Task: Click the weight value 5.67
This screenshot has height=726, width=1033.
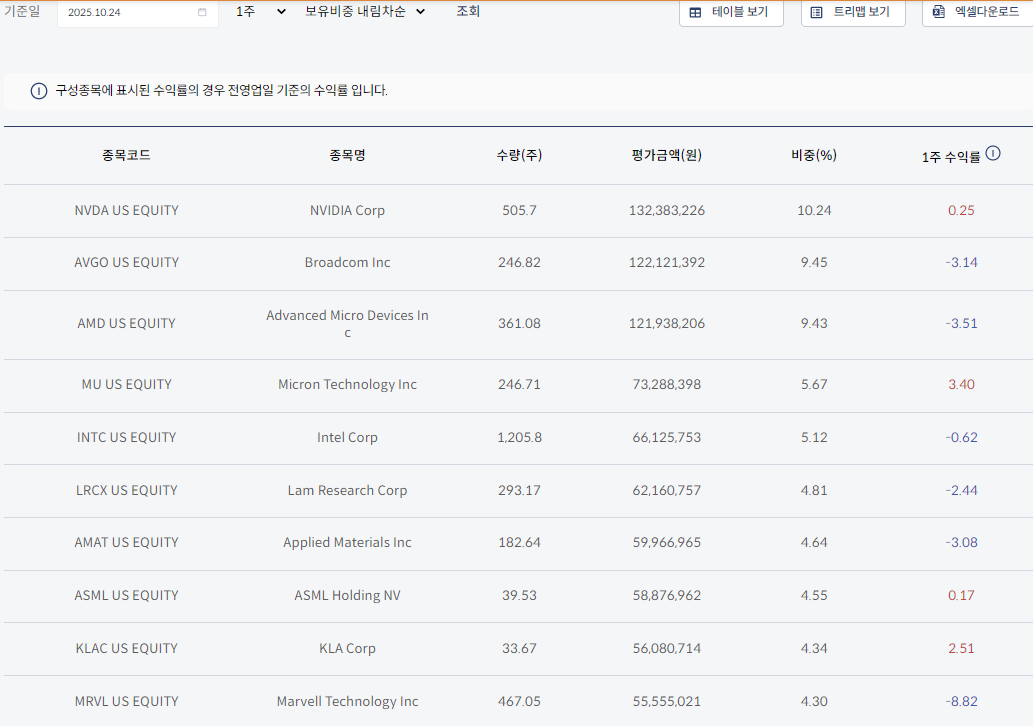Action: tap(814, 385)
